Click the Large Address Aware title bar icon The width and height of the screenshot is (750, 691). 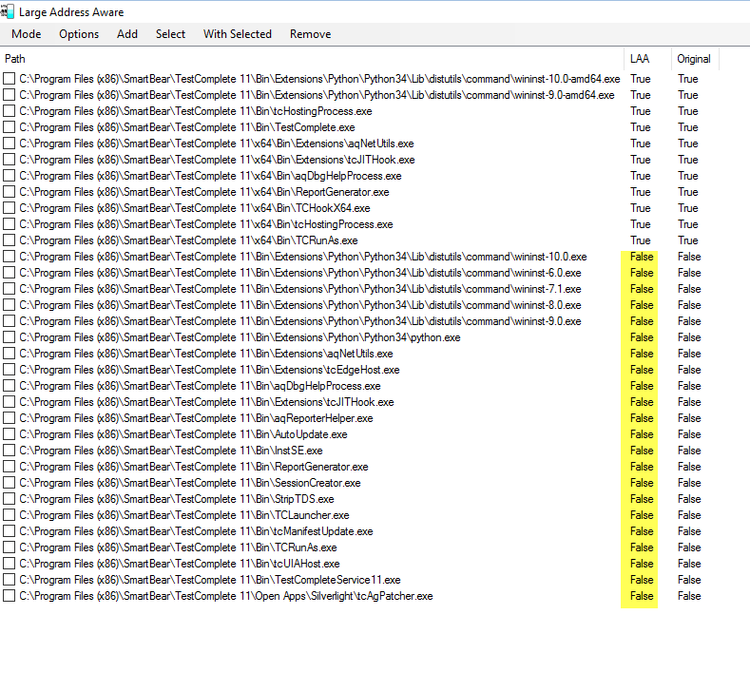click(x=8, y=10)
